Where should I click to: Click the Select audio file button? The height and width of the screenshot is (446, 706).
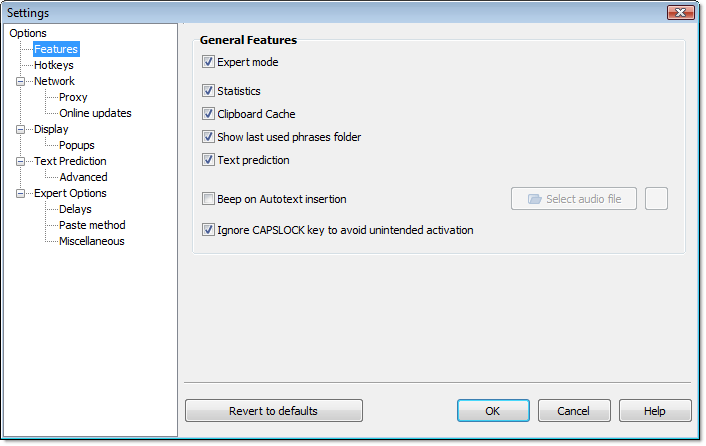[574, 199]
